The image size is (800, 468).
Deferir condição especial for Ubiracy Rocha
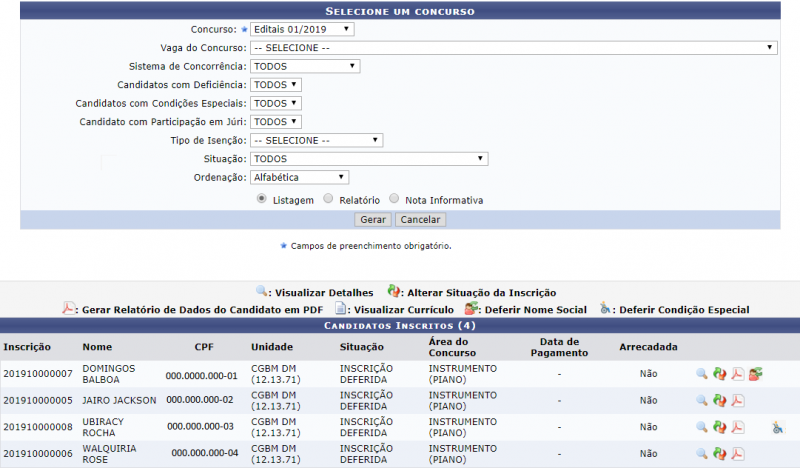(x=778, y=427)
